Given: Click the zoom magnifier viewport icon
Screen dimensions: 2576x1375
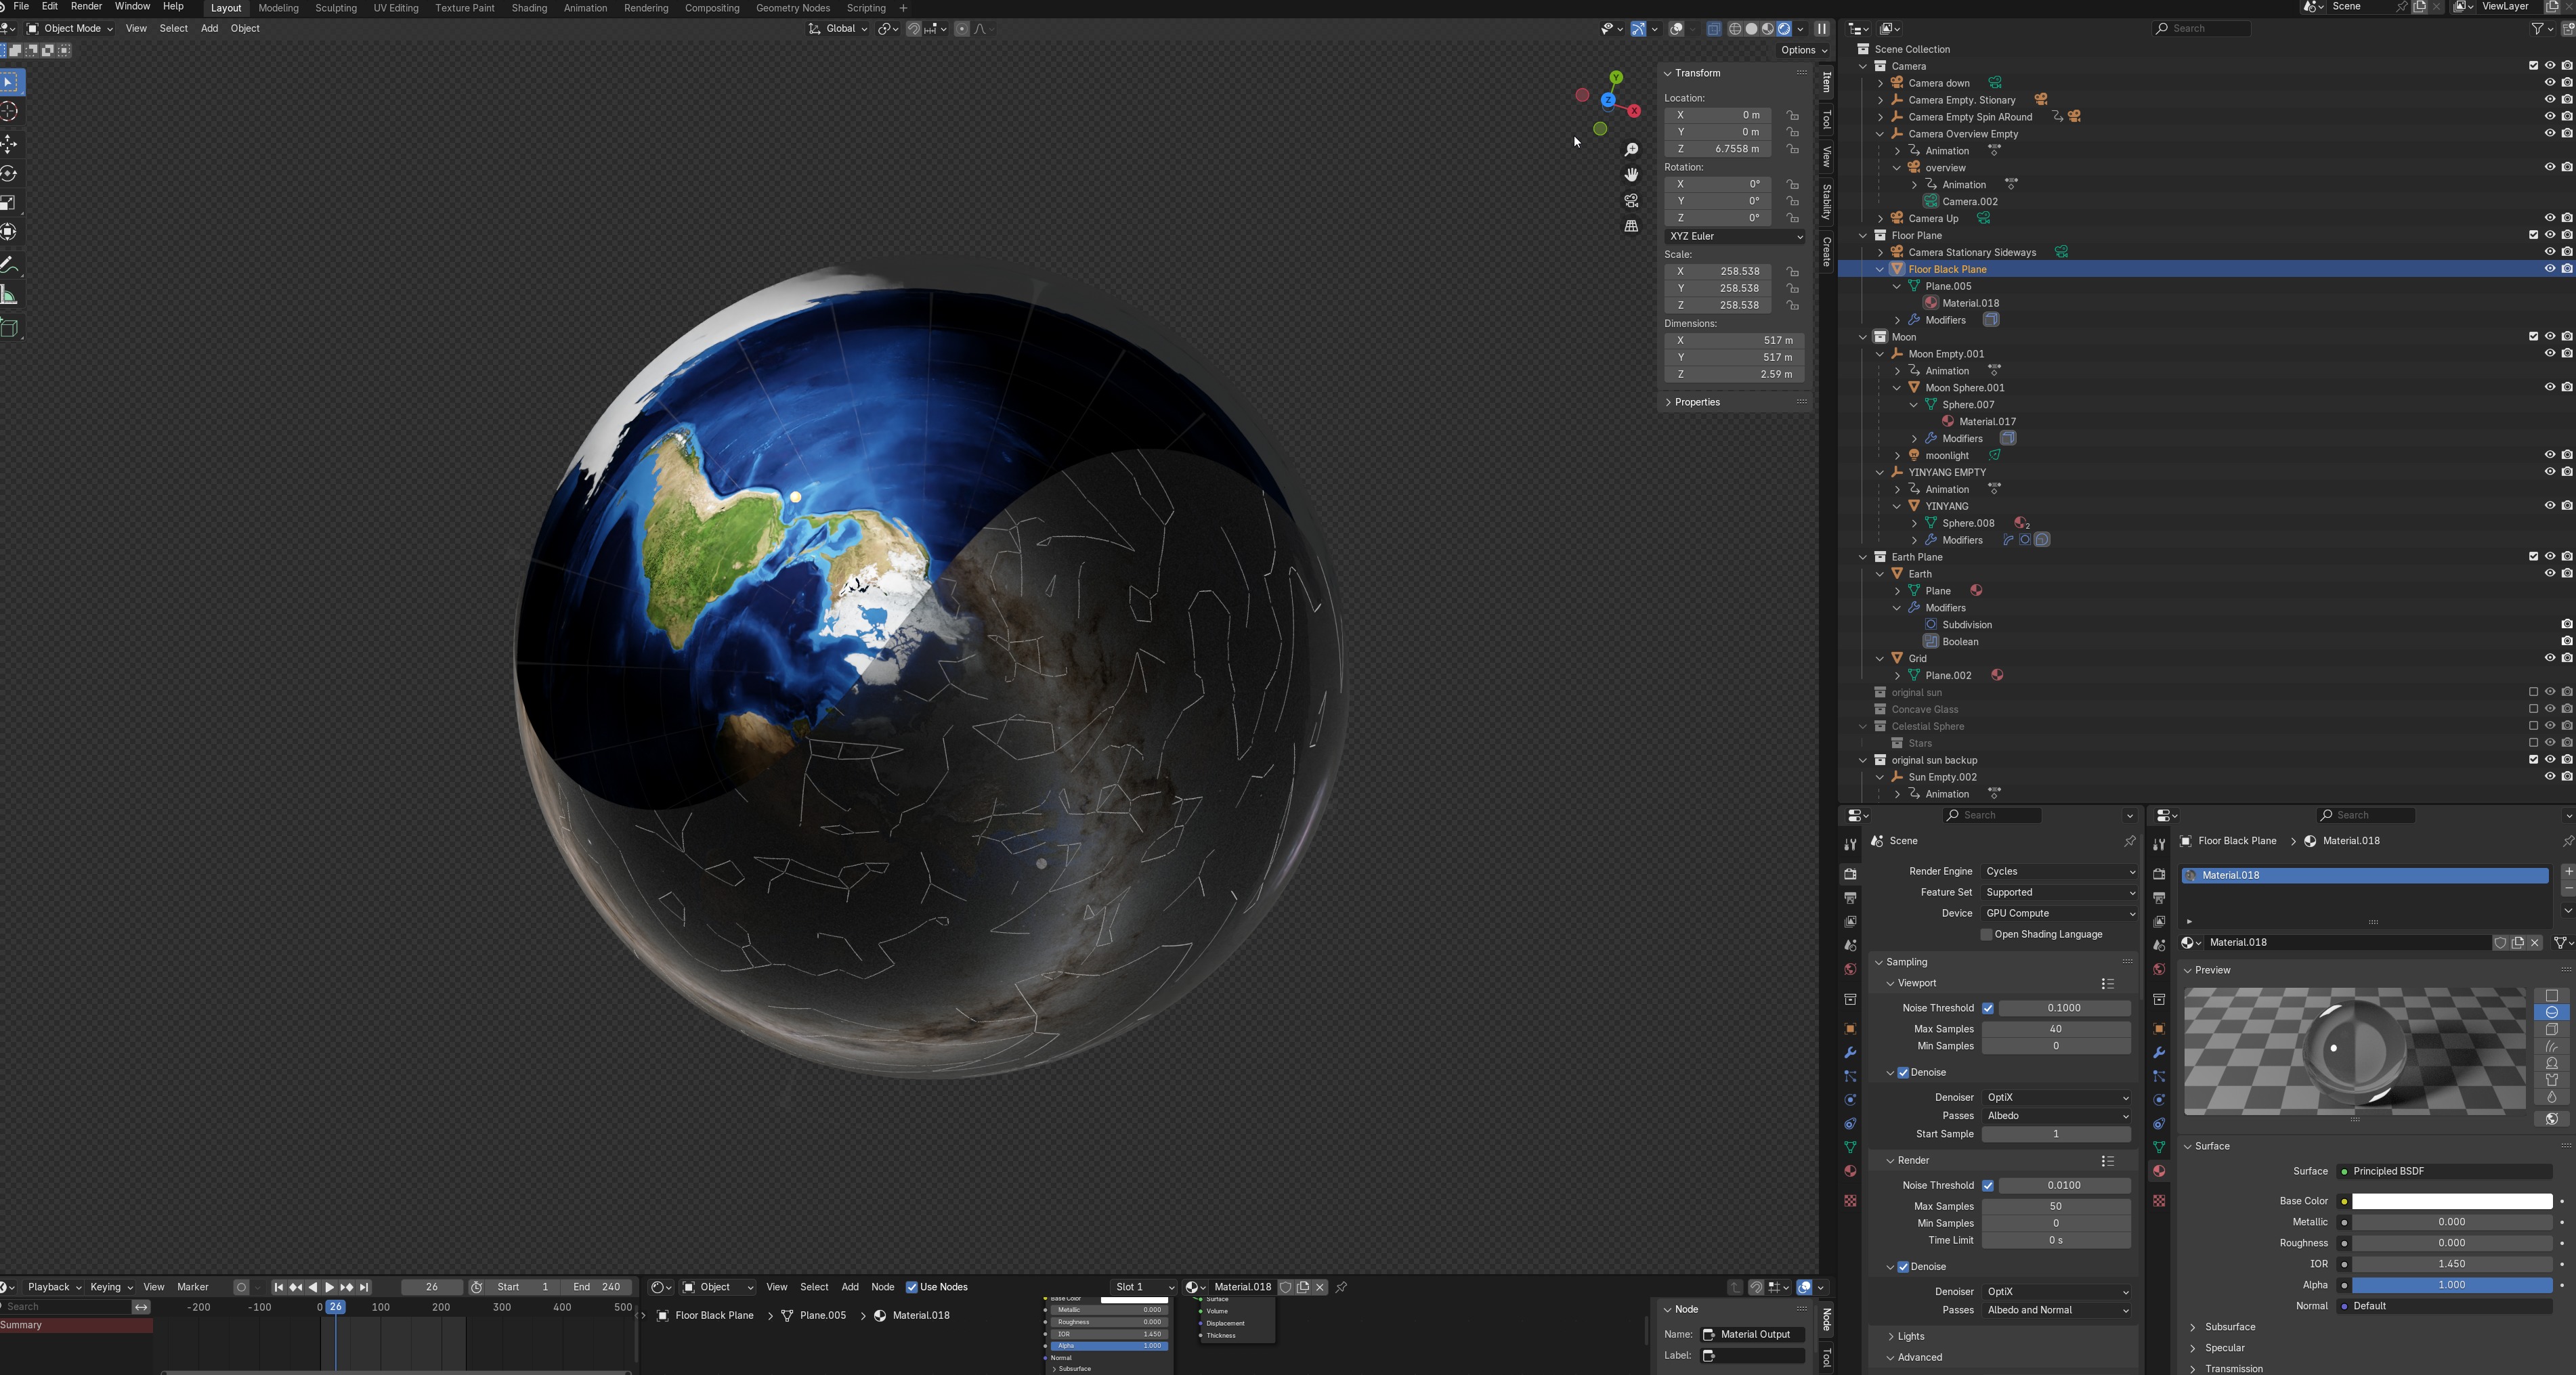Looking at the screenshot, I should [x=1631, y=150].
